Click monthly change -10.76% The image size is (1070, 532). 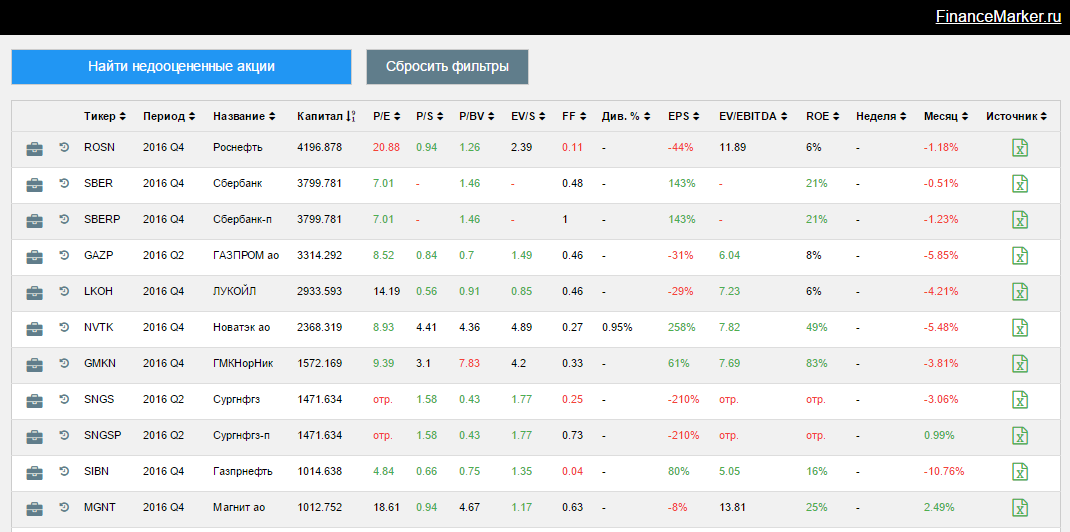pos(944,472)
